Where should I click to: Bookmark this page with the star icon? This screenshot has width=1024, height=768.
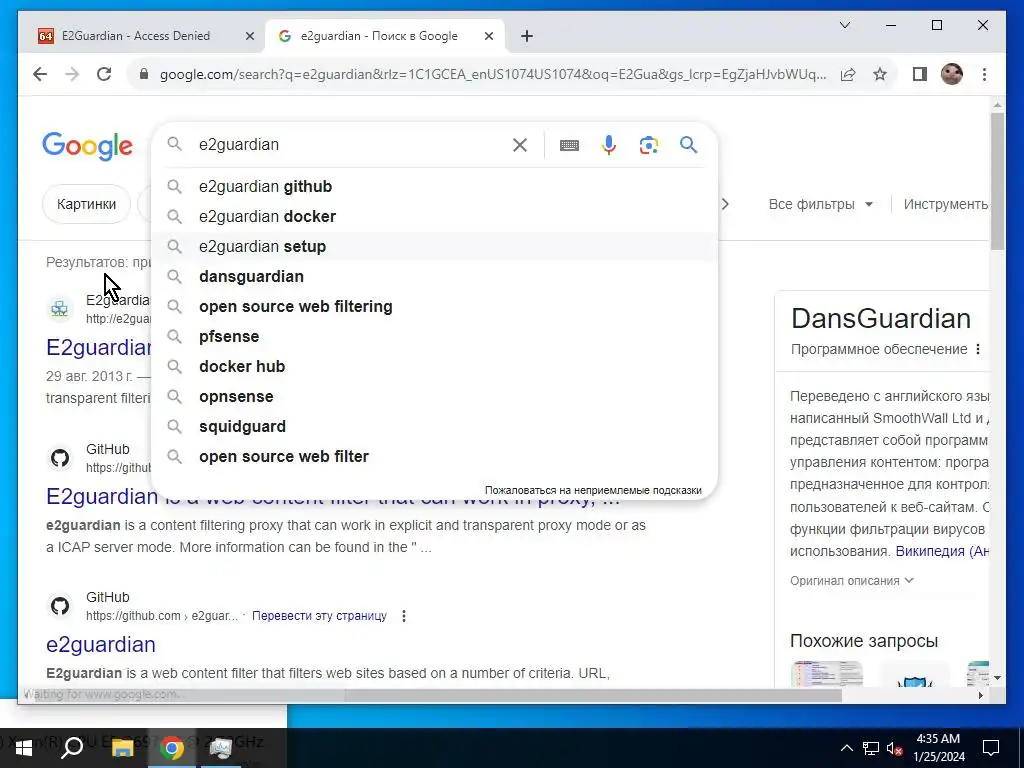(880, 74)
